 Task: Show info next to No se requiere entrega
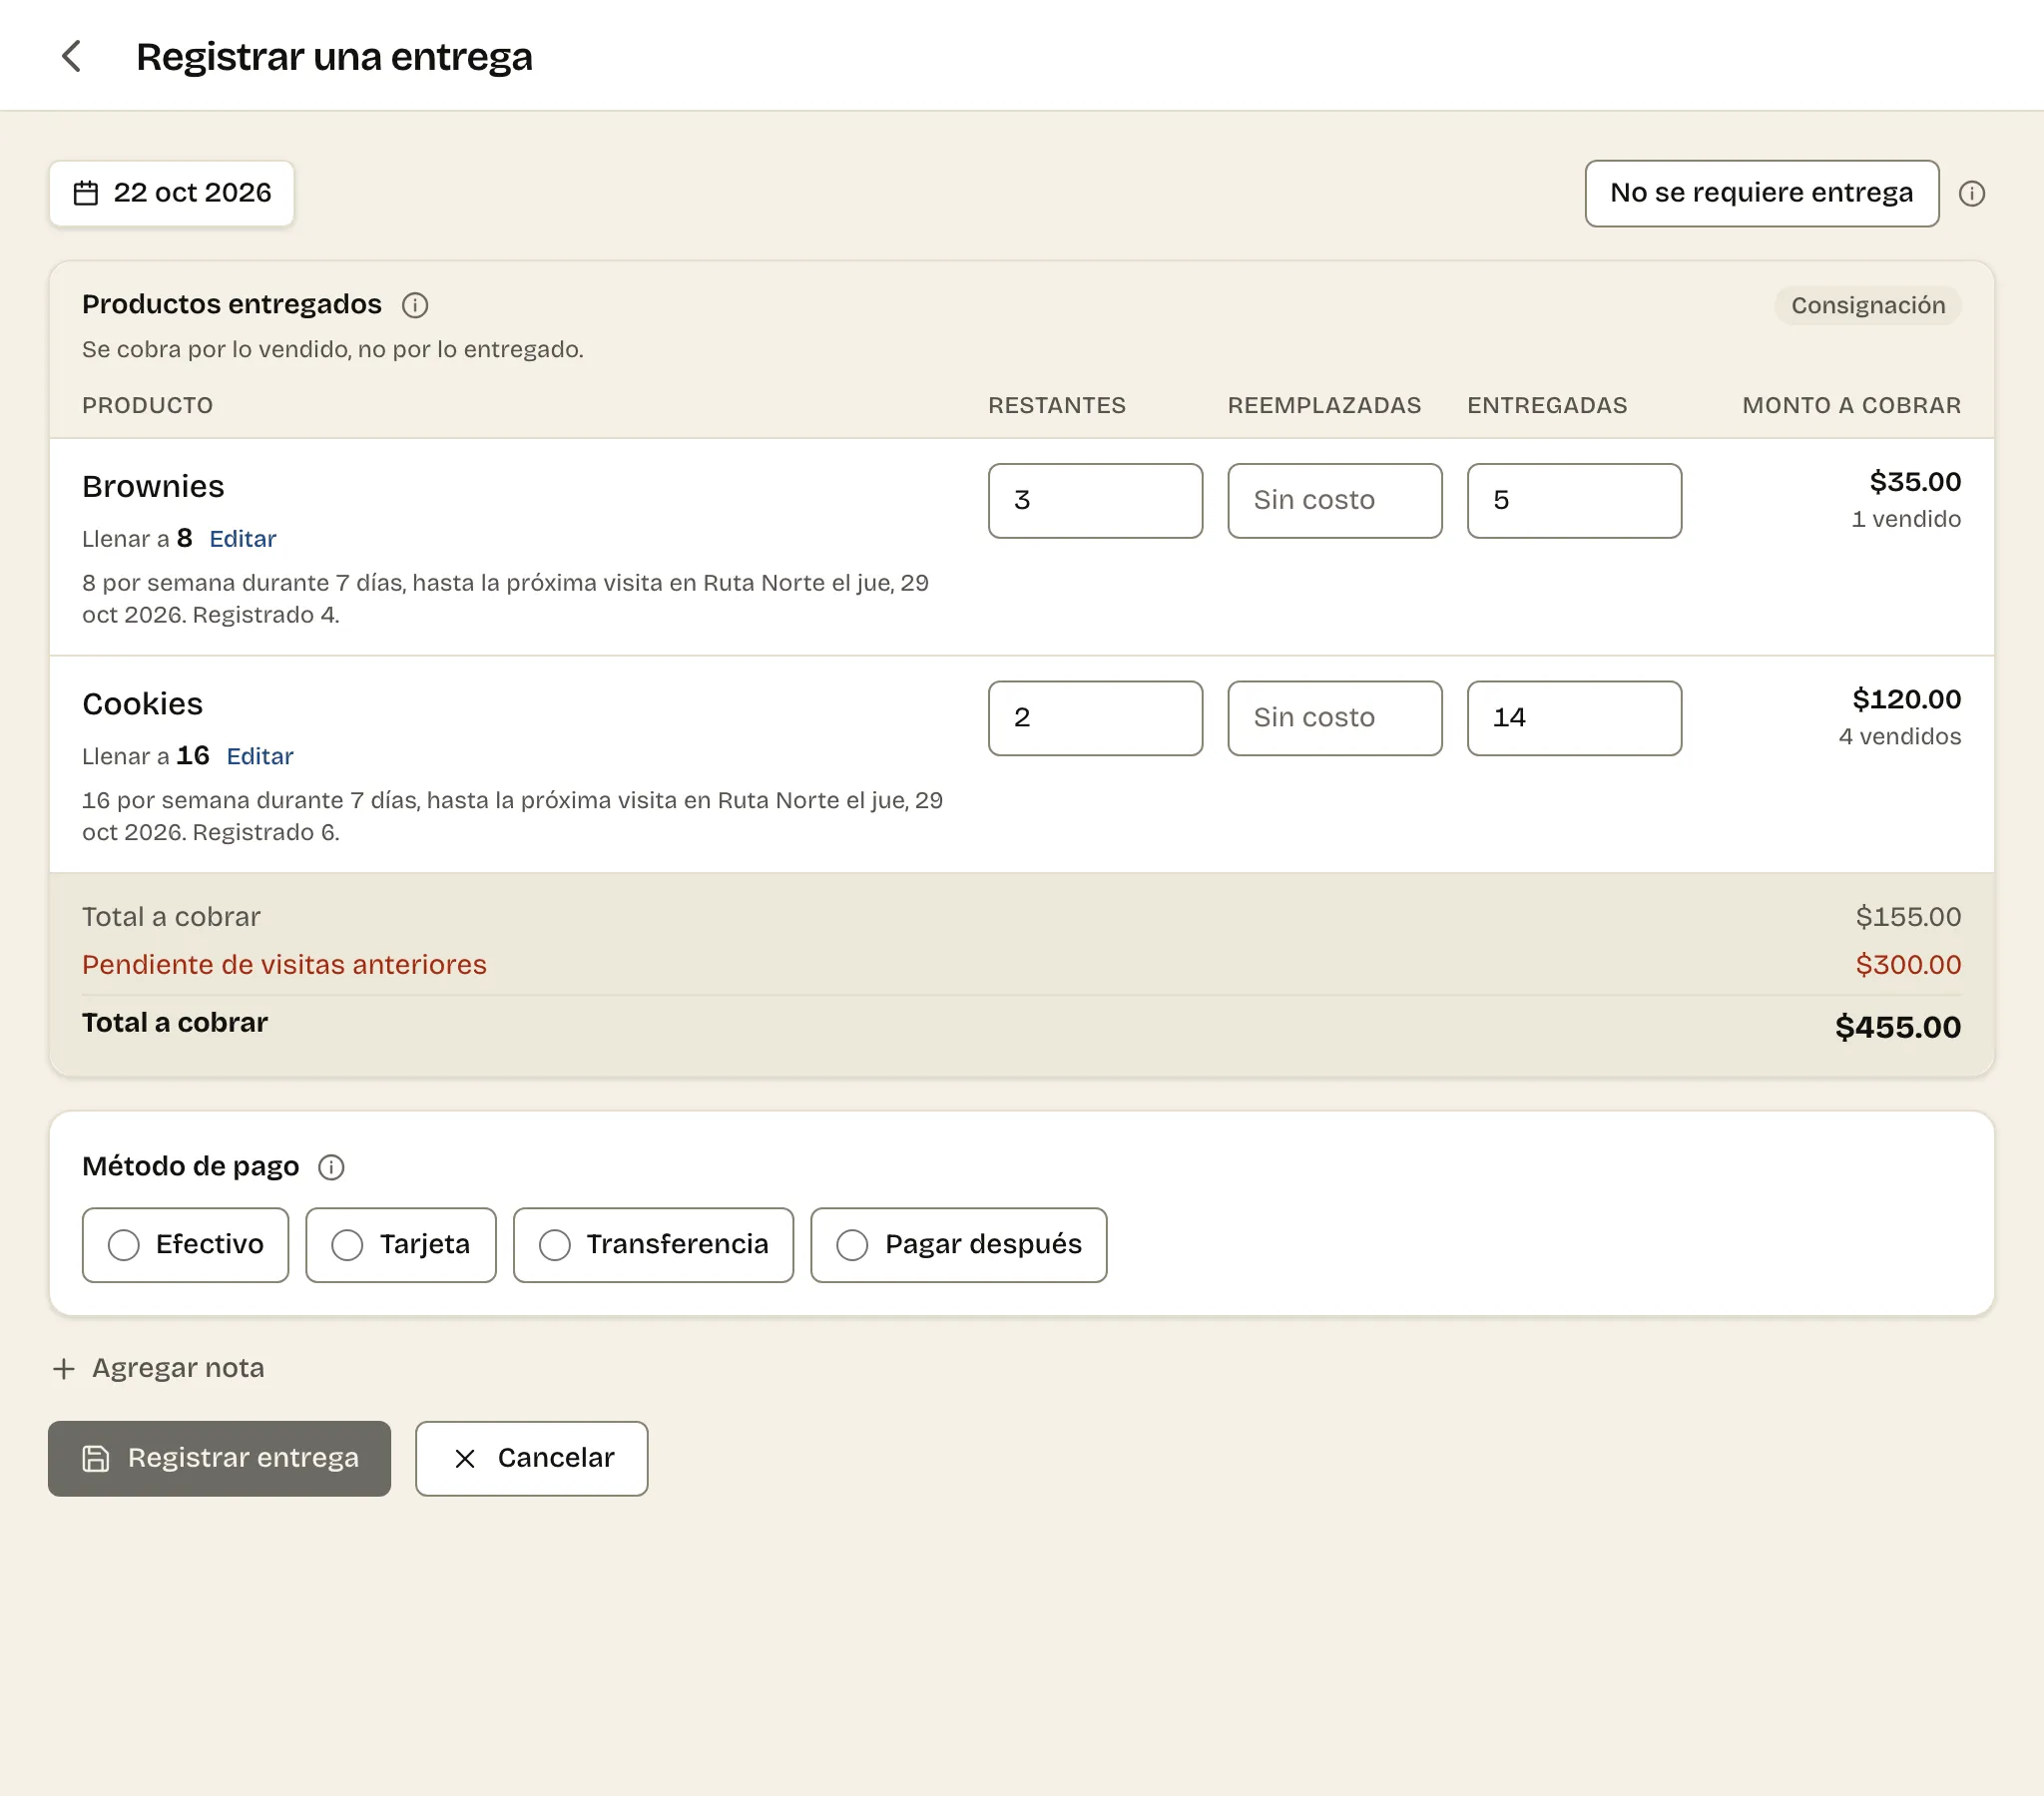tap(1971, 193)
